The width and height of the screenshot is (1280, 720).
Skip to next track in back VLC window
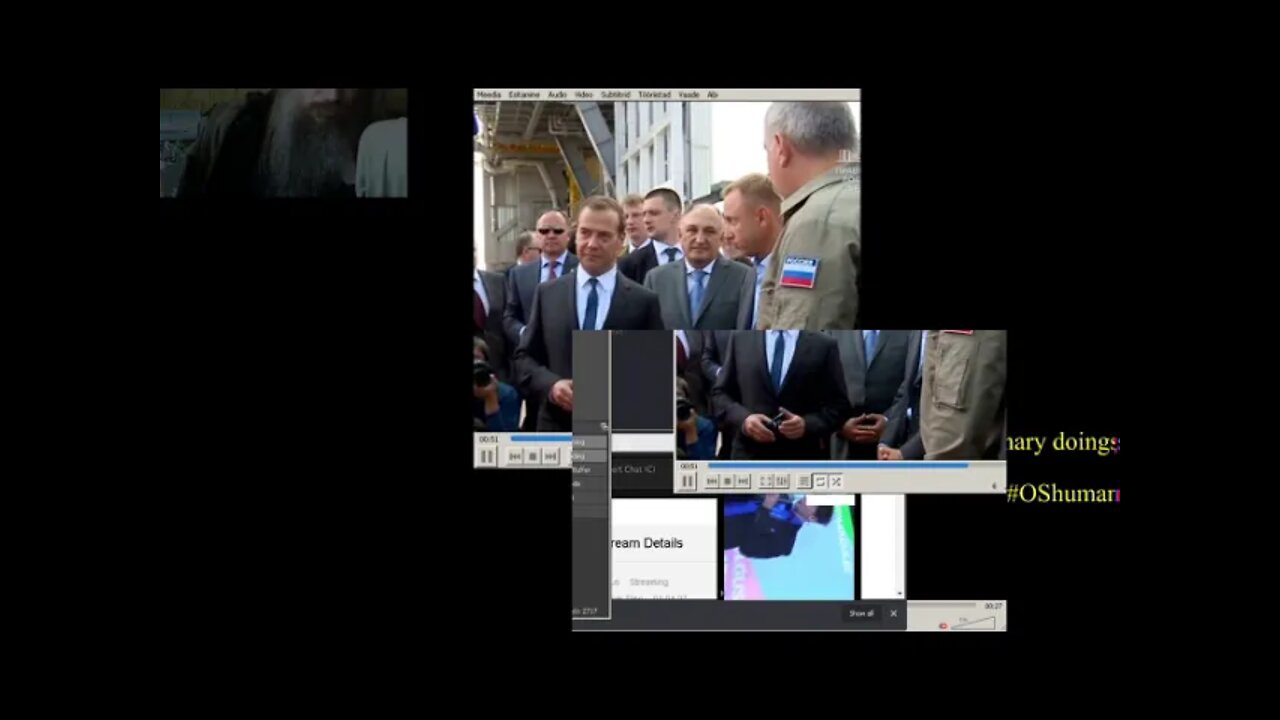coord(550,456)
